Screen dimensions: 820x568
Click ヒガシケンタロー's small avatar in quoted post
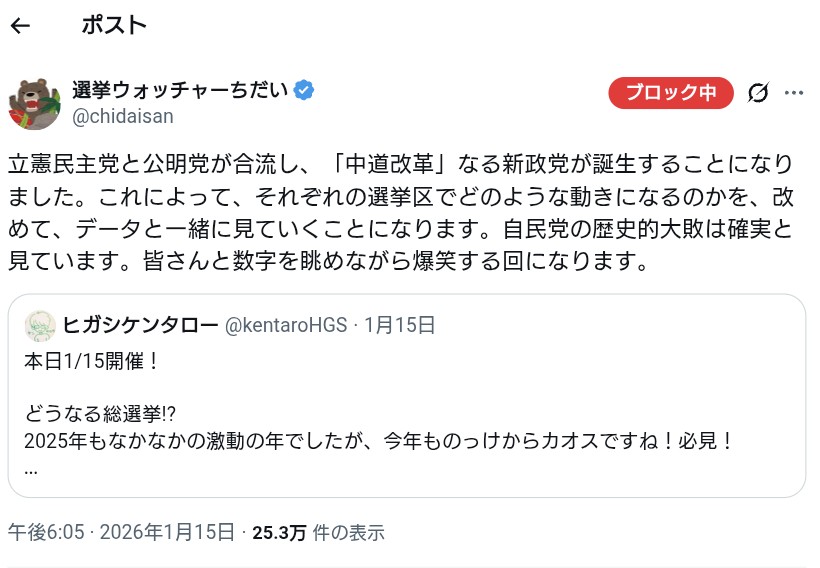40,325
